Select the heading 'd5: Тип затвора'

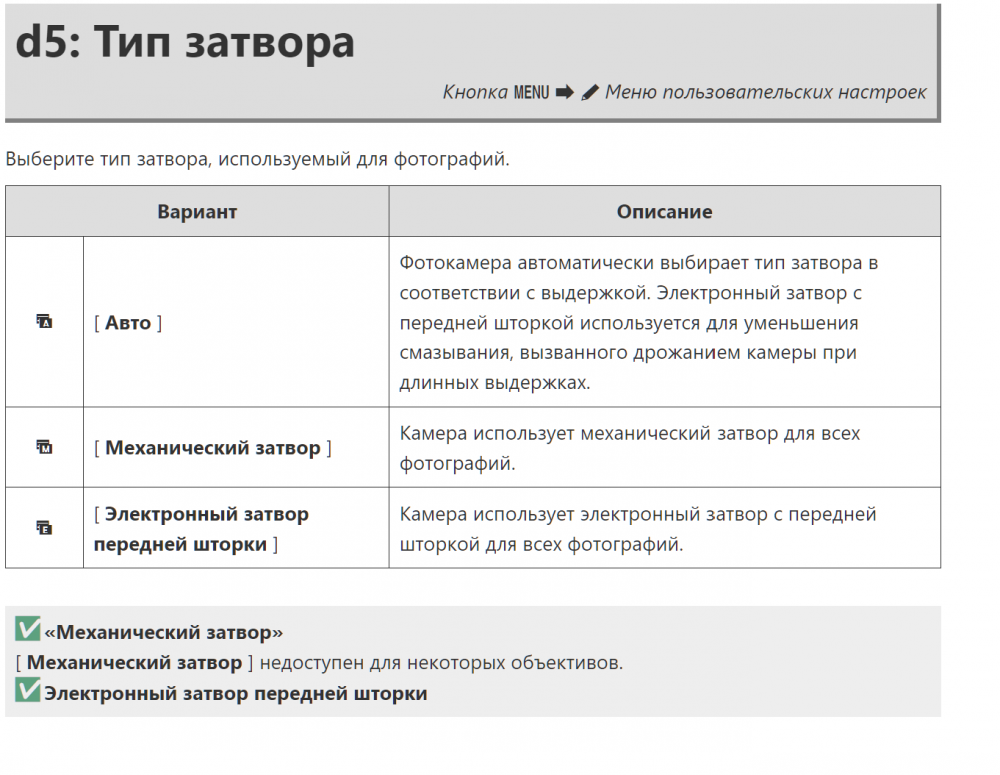tap(184, 42)
